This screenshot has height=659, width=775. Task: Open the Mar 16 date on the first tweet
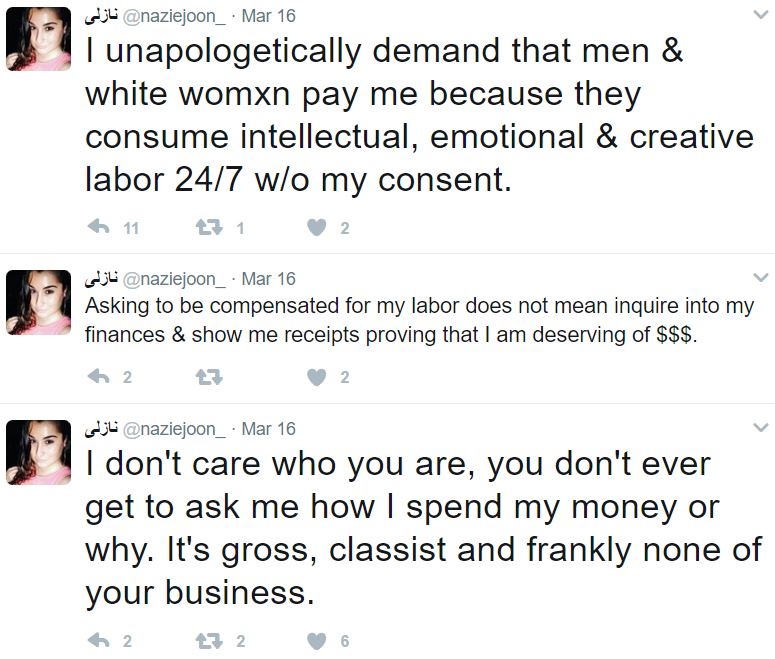268,17
